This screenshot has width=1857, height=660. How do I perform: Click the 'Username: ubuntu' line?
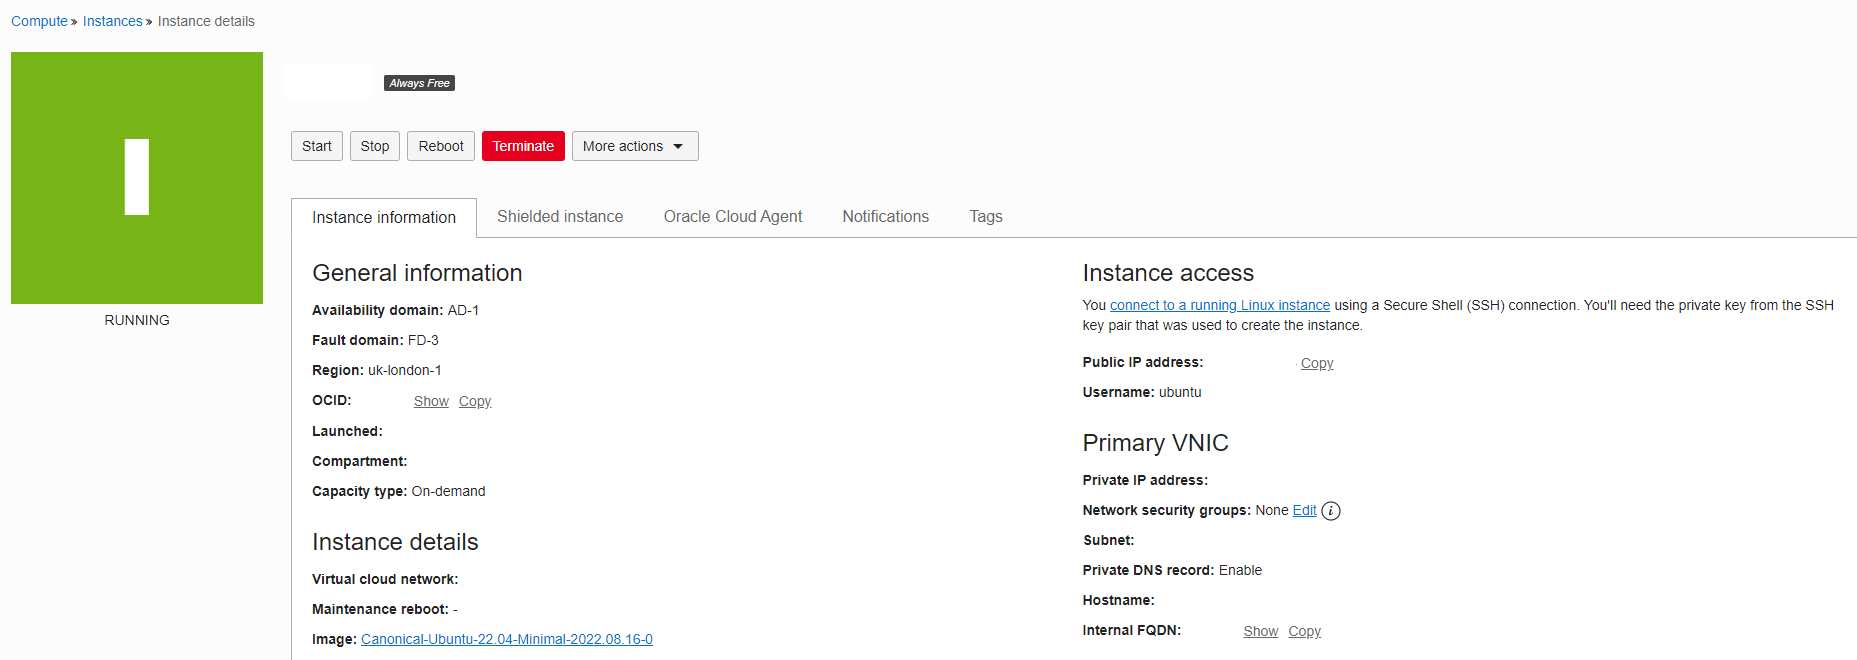(1142, 392)
